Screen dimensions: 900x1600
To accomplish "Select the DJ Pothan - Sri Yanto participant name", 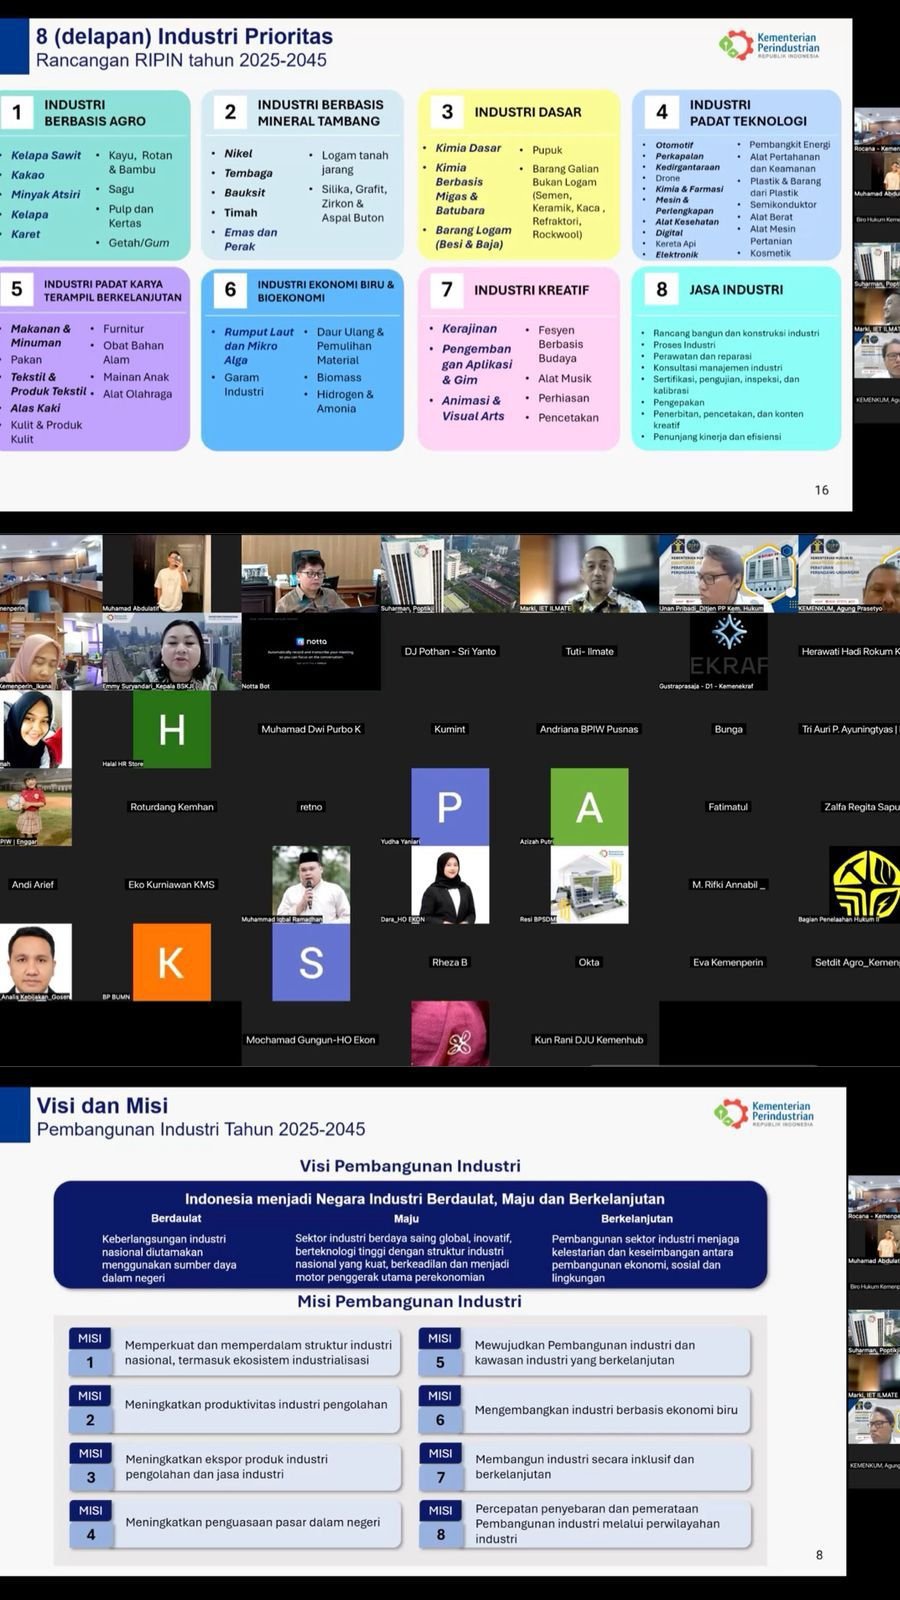I will click(x=450, y=651).
